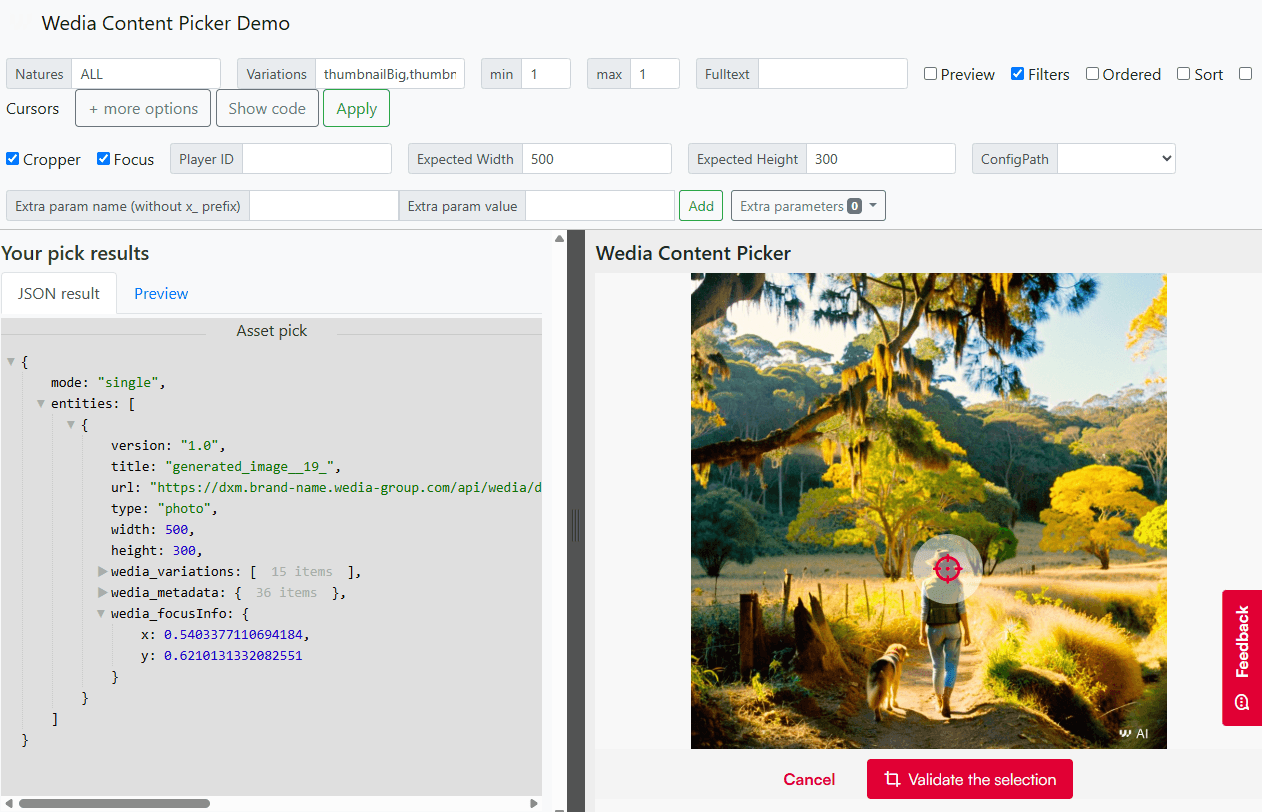Switch to the Preview tab

coord(161,293)
